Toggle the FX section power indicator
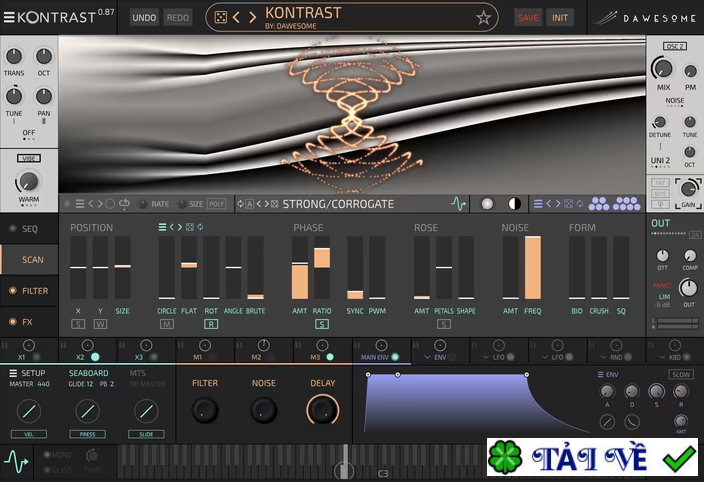704x482 pixels. pyautogui.click(x=13, y=322)
